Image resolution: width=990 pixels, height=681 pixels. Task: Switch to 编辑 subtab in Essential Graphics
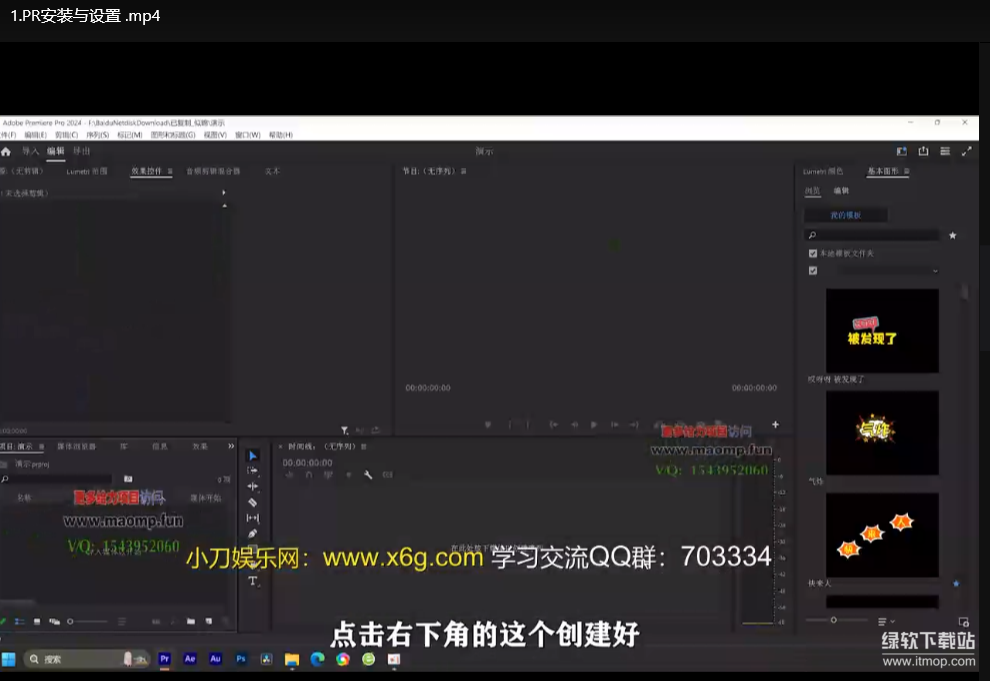pyautogui.click(x=841, y=191)
